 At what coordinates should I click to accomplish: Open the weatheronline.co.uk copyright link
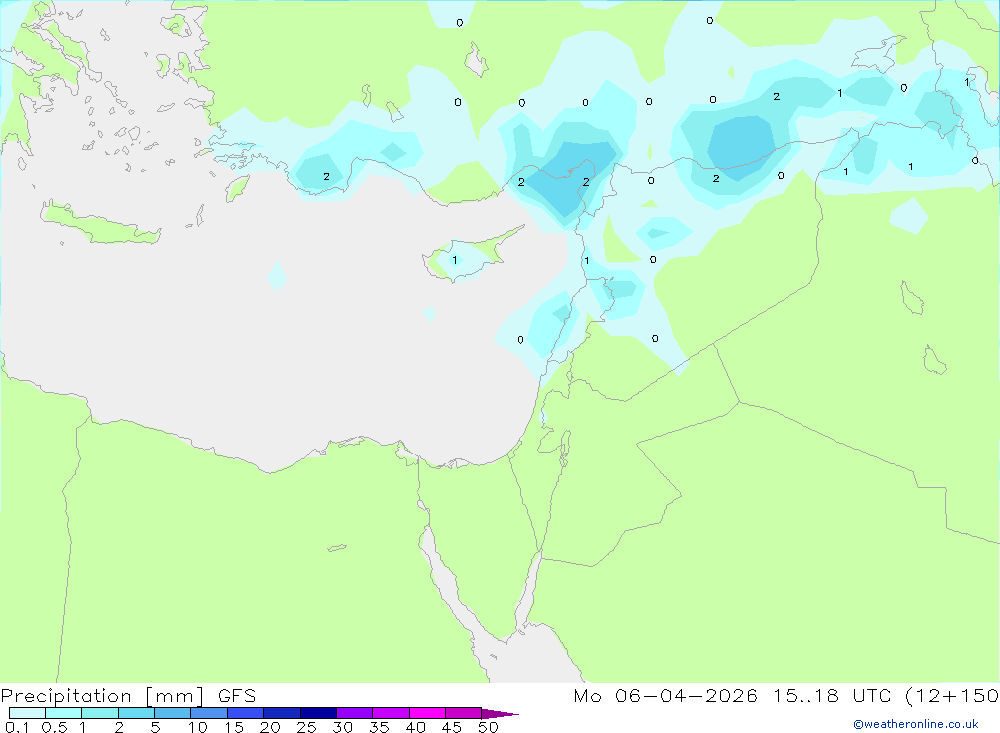pyautogui.click(x=915, y=724)
